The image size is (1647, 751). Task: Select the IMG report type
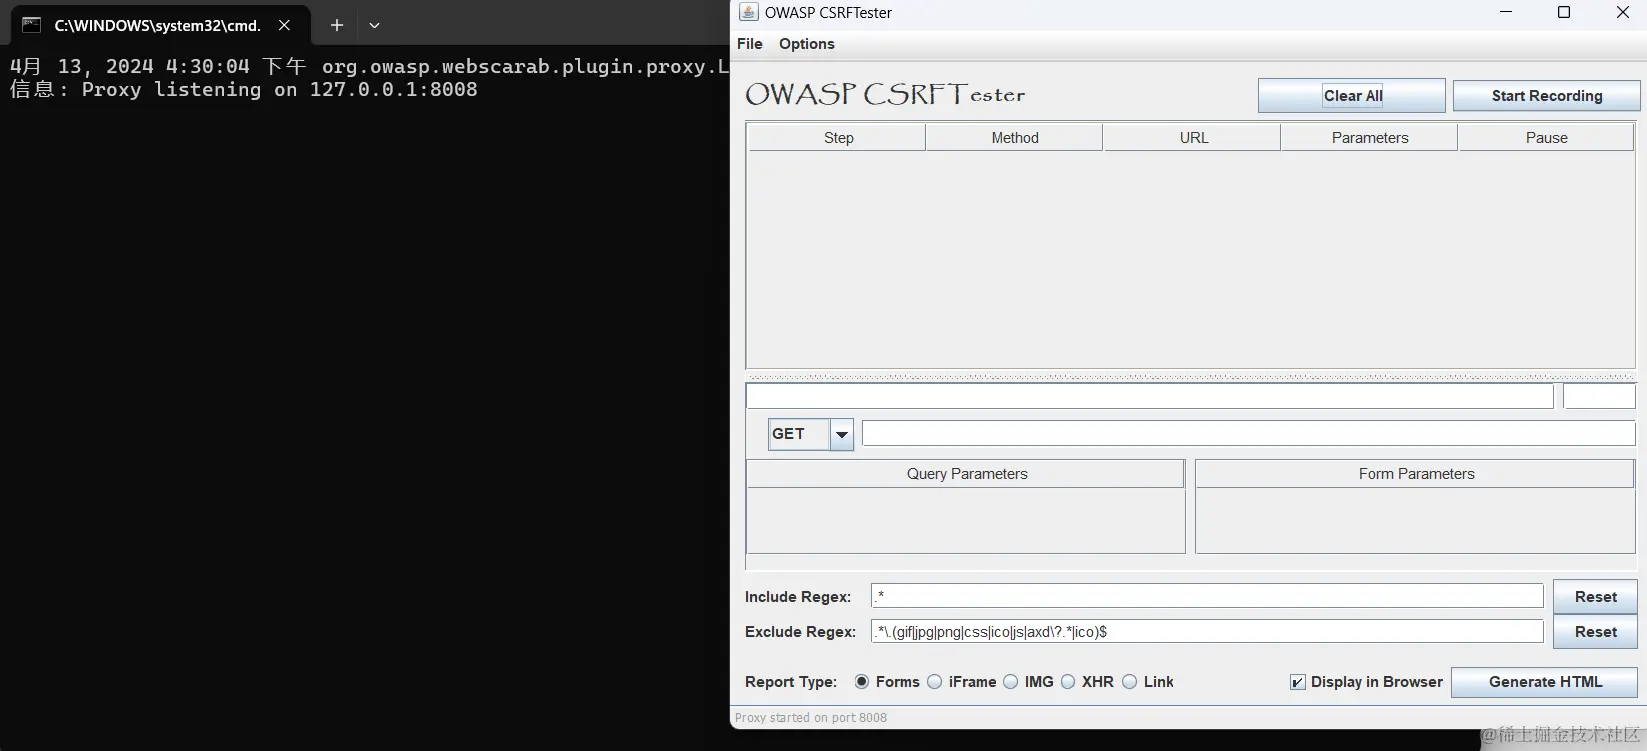tap(1011, 682)
